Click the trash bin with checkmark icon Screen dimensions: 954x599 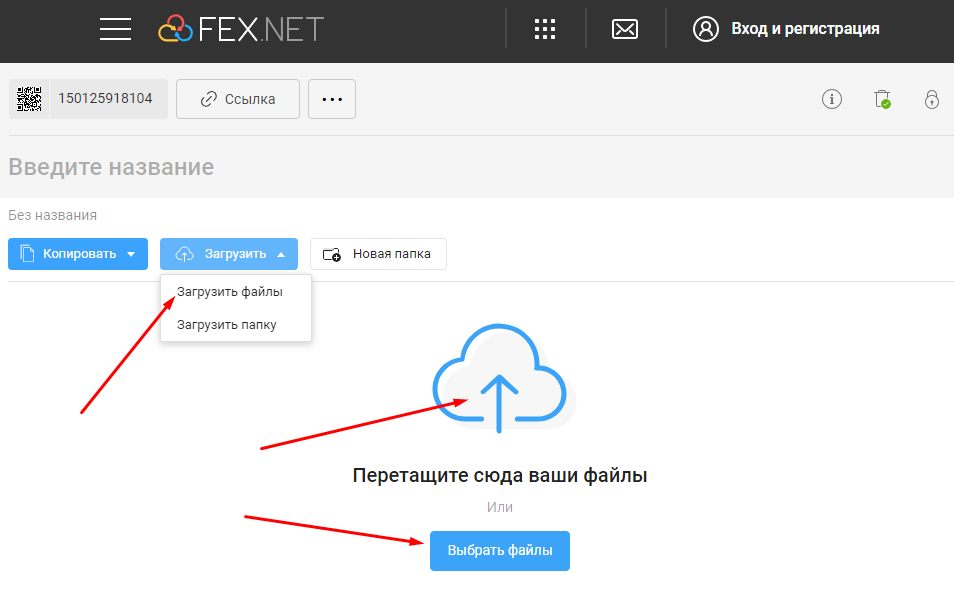pos(882,99)
